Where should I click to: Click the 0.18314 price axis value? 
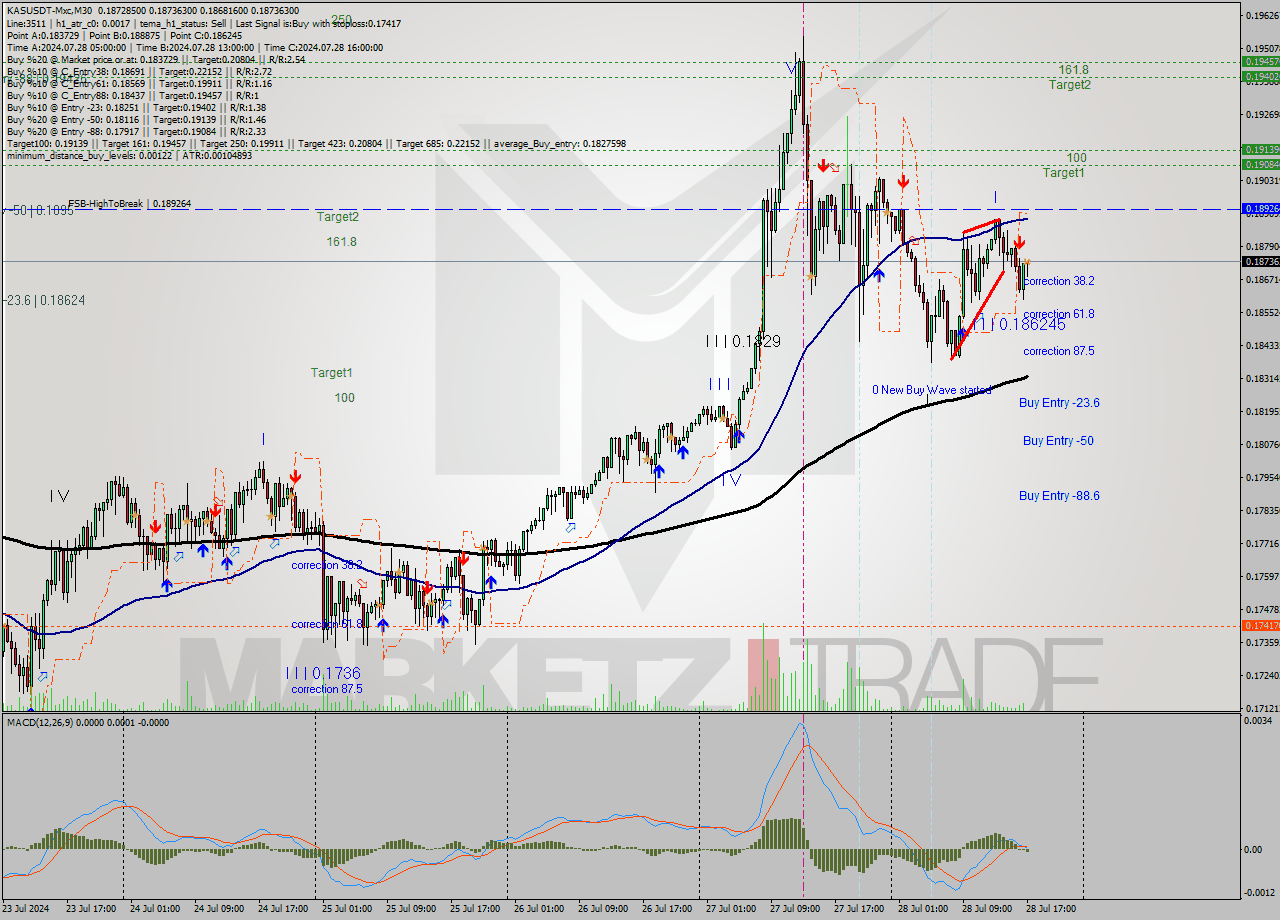[1262, 379]
